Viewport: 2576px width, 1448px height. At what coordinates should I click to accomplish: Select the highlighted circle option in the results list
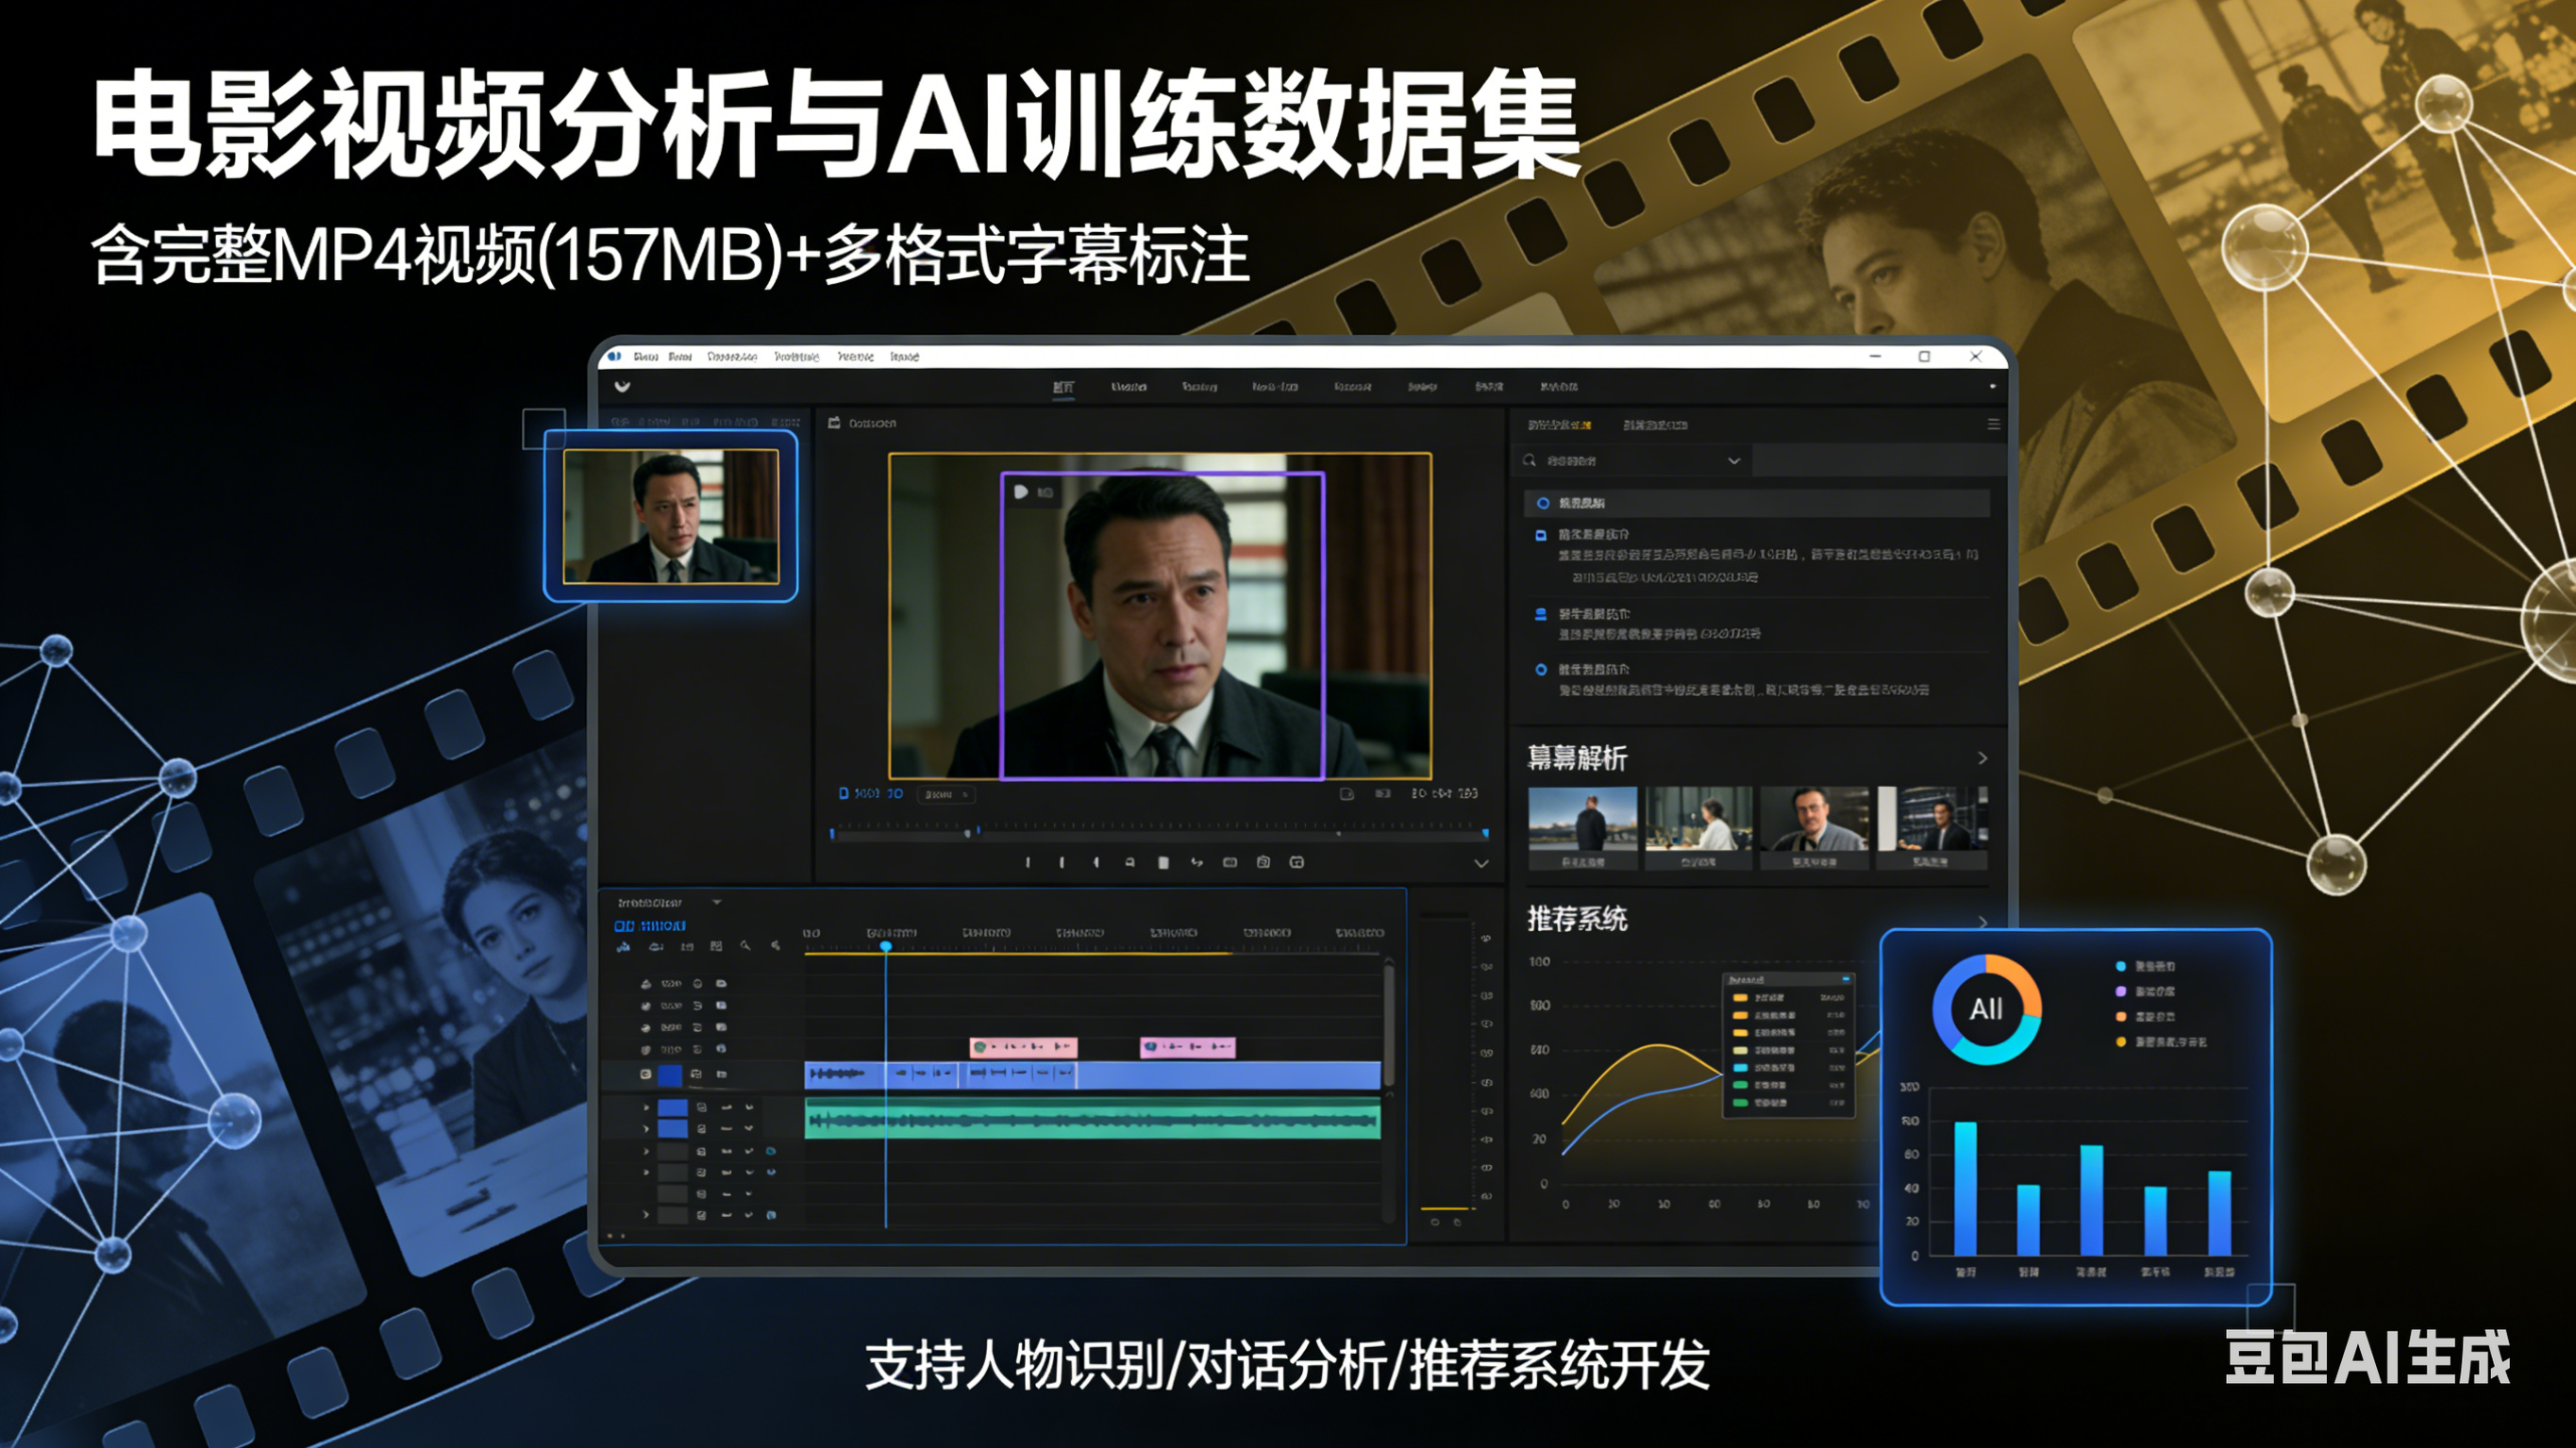coord(1543,503)
